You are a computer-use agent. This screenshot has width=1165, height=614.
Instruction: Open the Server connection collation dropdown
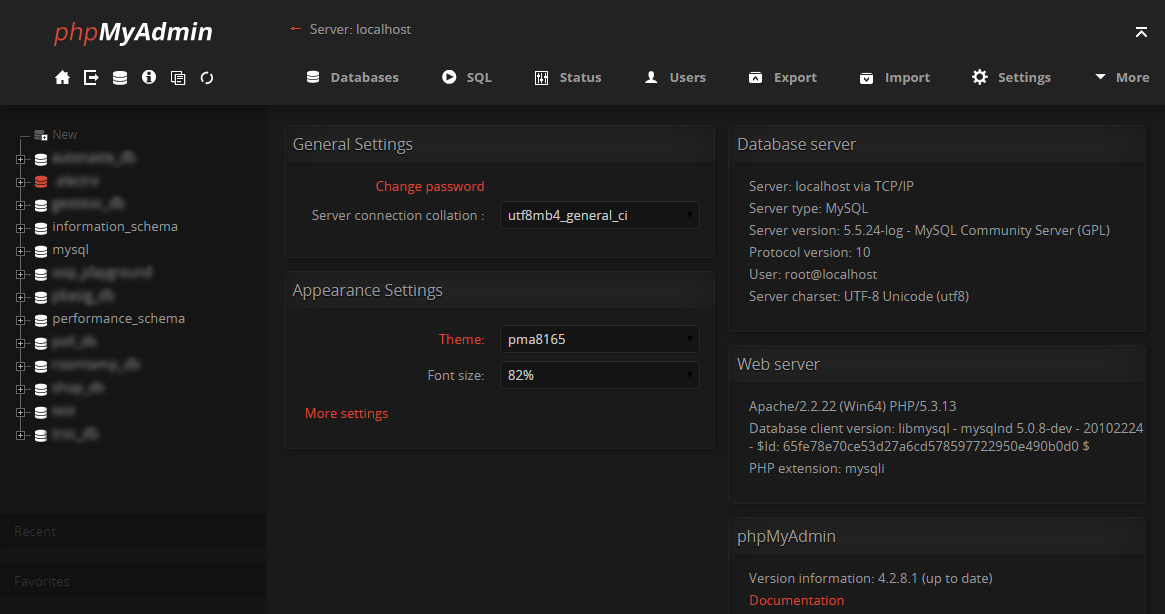click(x=600, y=216)
